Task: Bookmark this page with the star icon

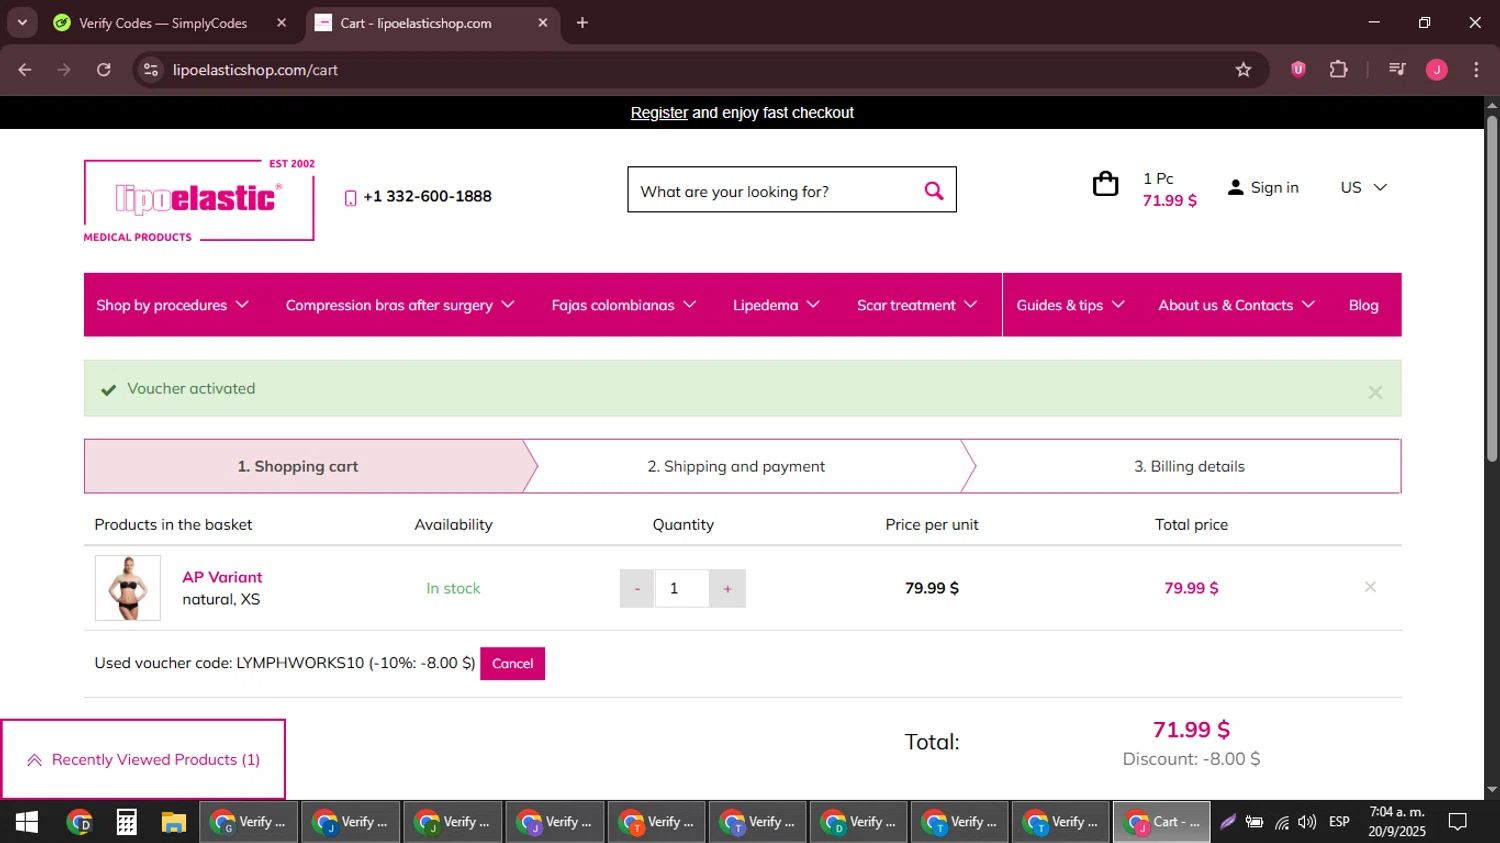Action: [x=1243, y=70]
